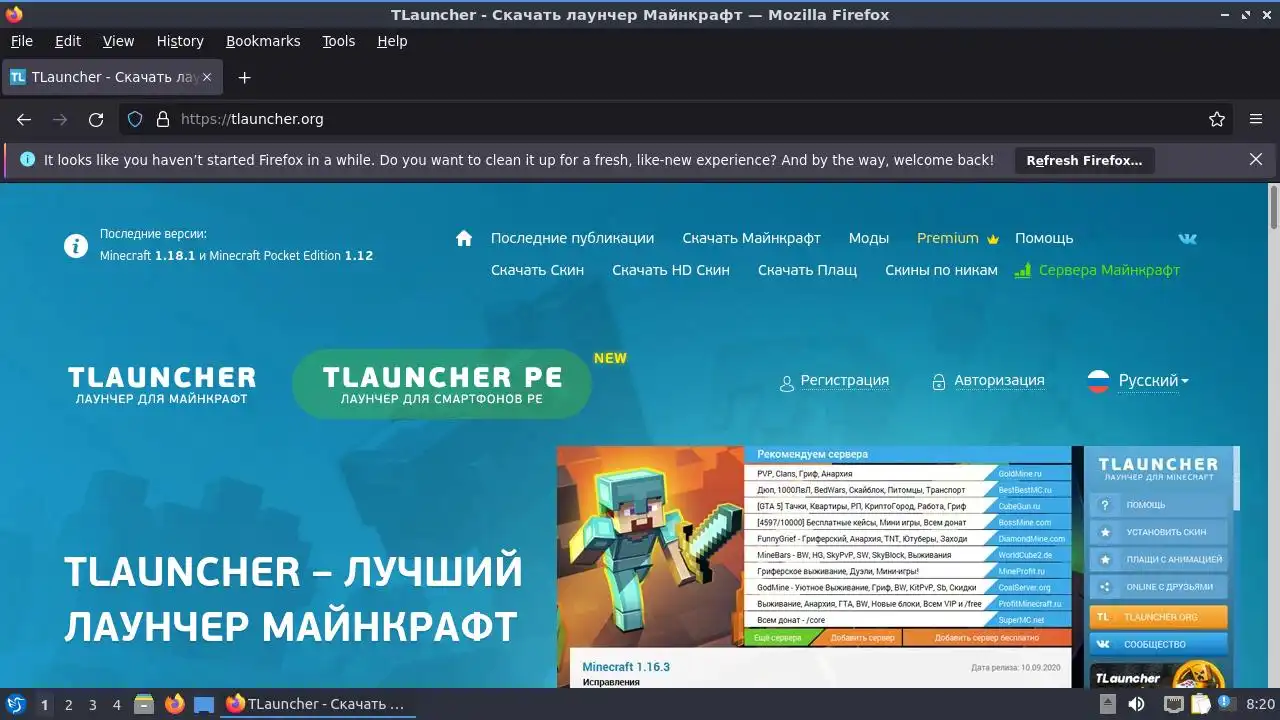This screenshot has height=720, width=1280.
Task: Click the forward navigation arrow
Action: point(60,119)
